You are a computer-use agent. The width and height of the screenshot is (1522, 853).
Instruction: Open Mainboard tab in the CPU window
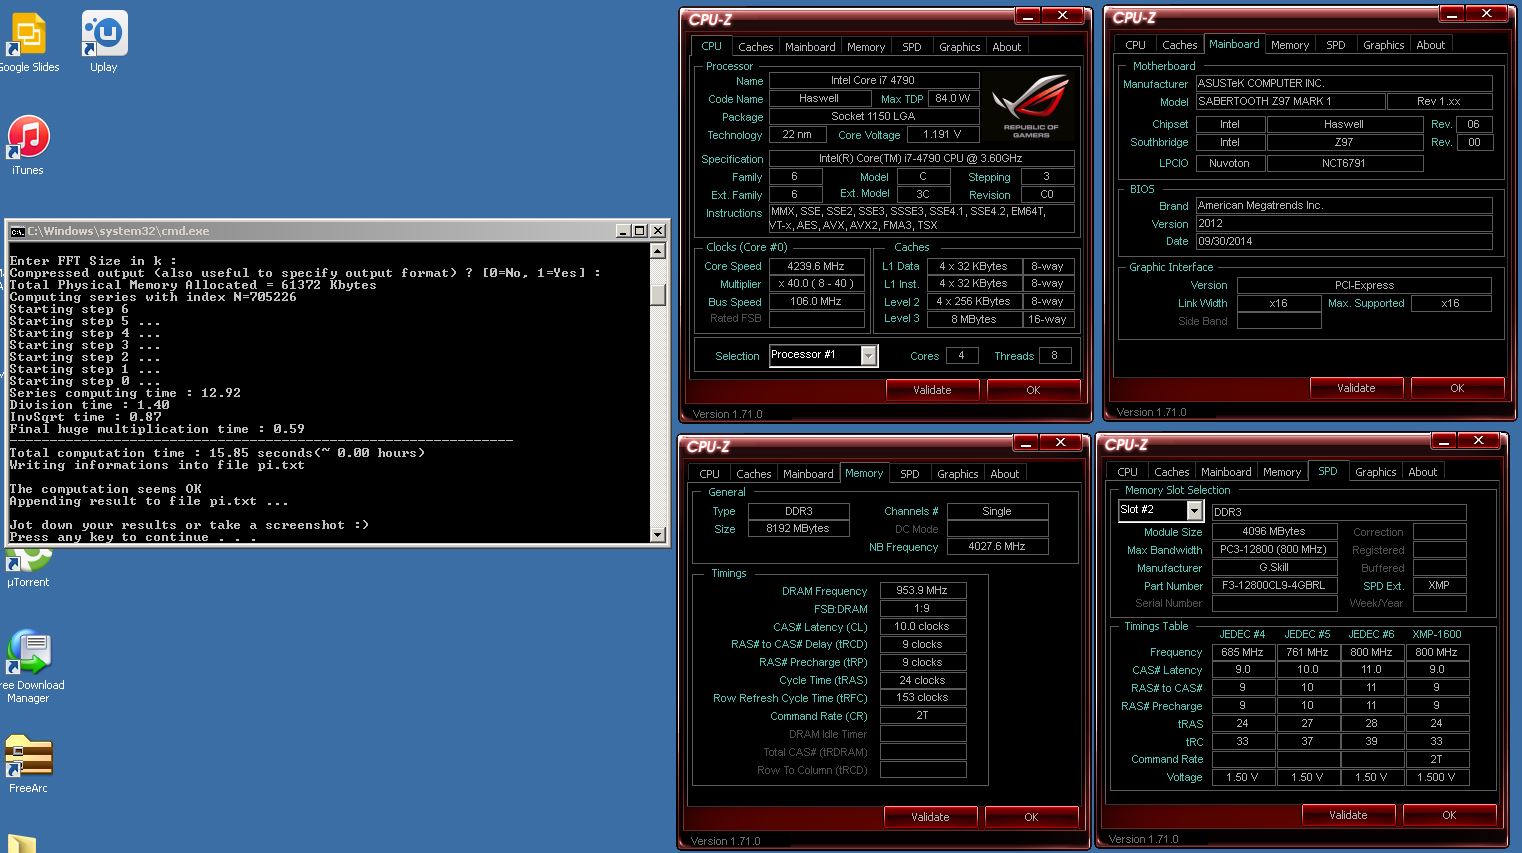[810, 47]
